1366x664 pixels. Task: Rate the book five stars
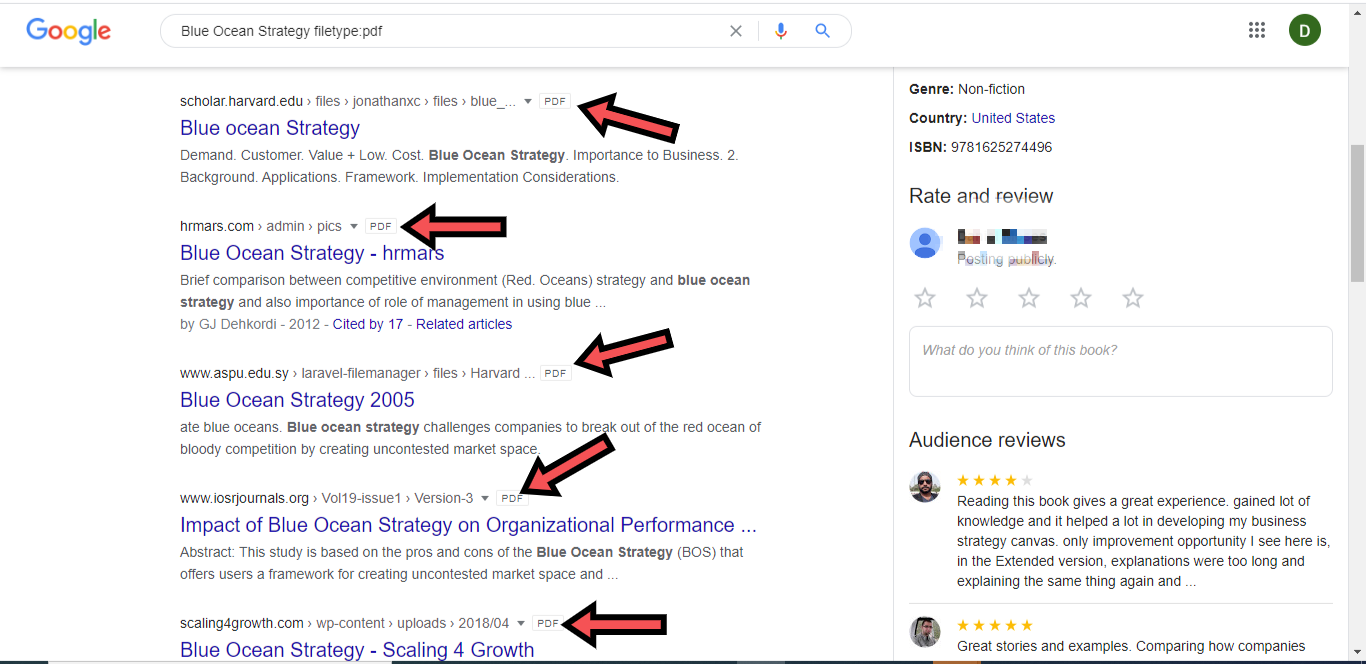click(1133, 298)
